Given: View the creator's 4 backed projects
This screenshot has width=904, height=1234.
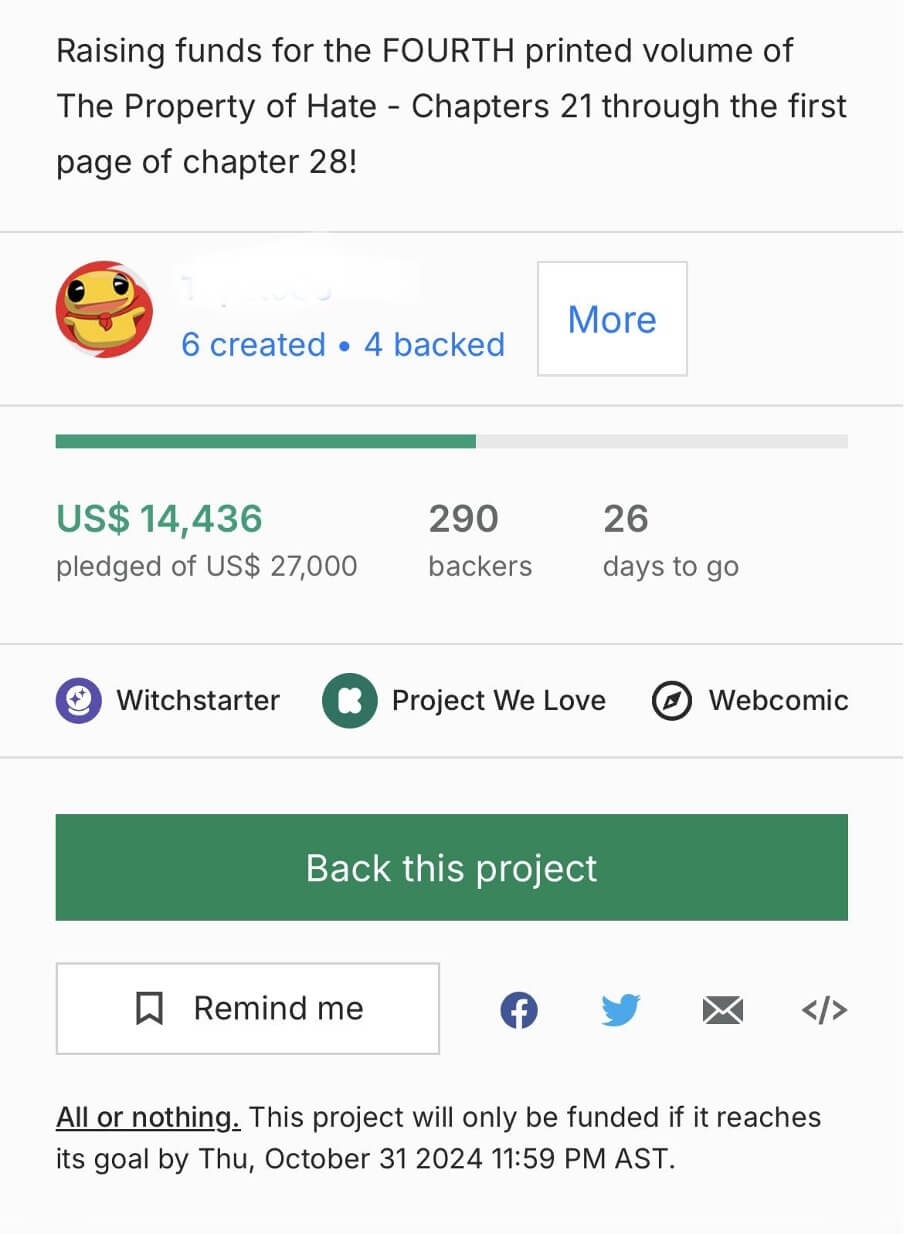Looking at the screenshot, I should click(x=434, y=345).
